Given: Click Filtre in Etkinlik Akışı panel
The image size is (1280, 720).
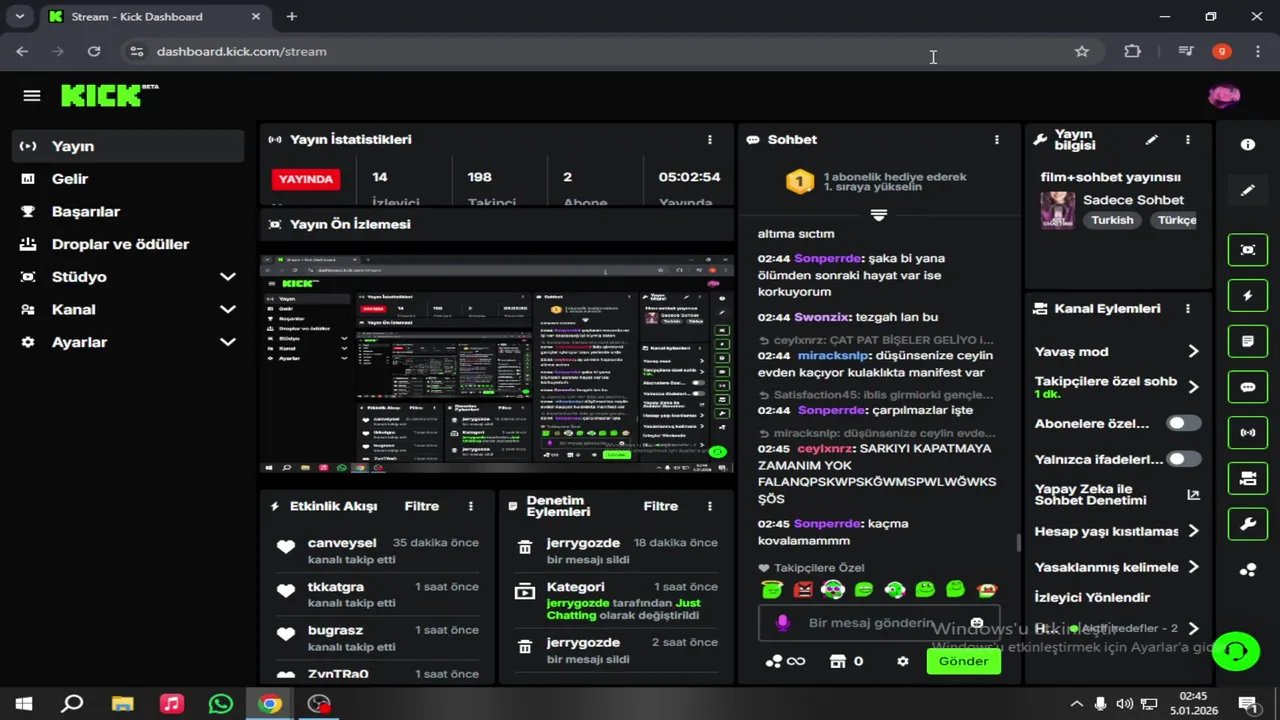Looking at the screenshot, I should coord(421,507).
